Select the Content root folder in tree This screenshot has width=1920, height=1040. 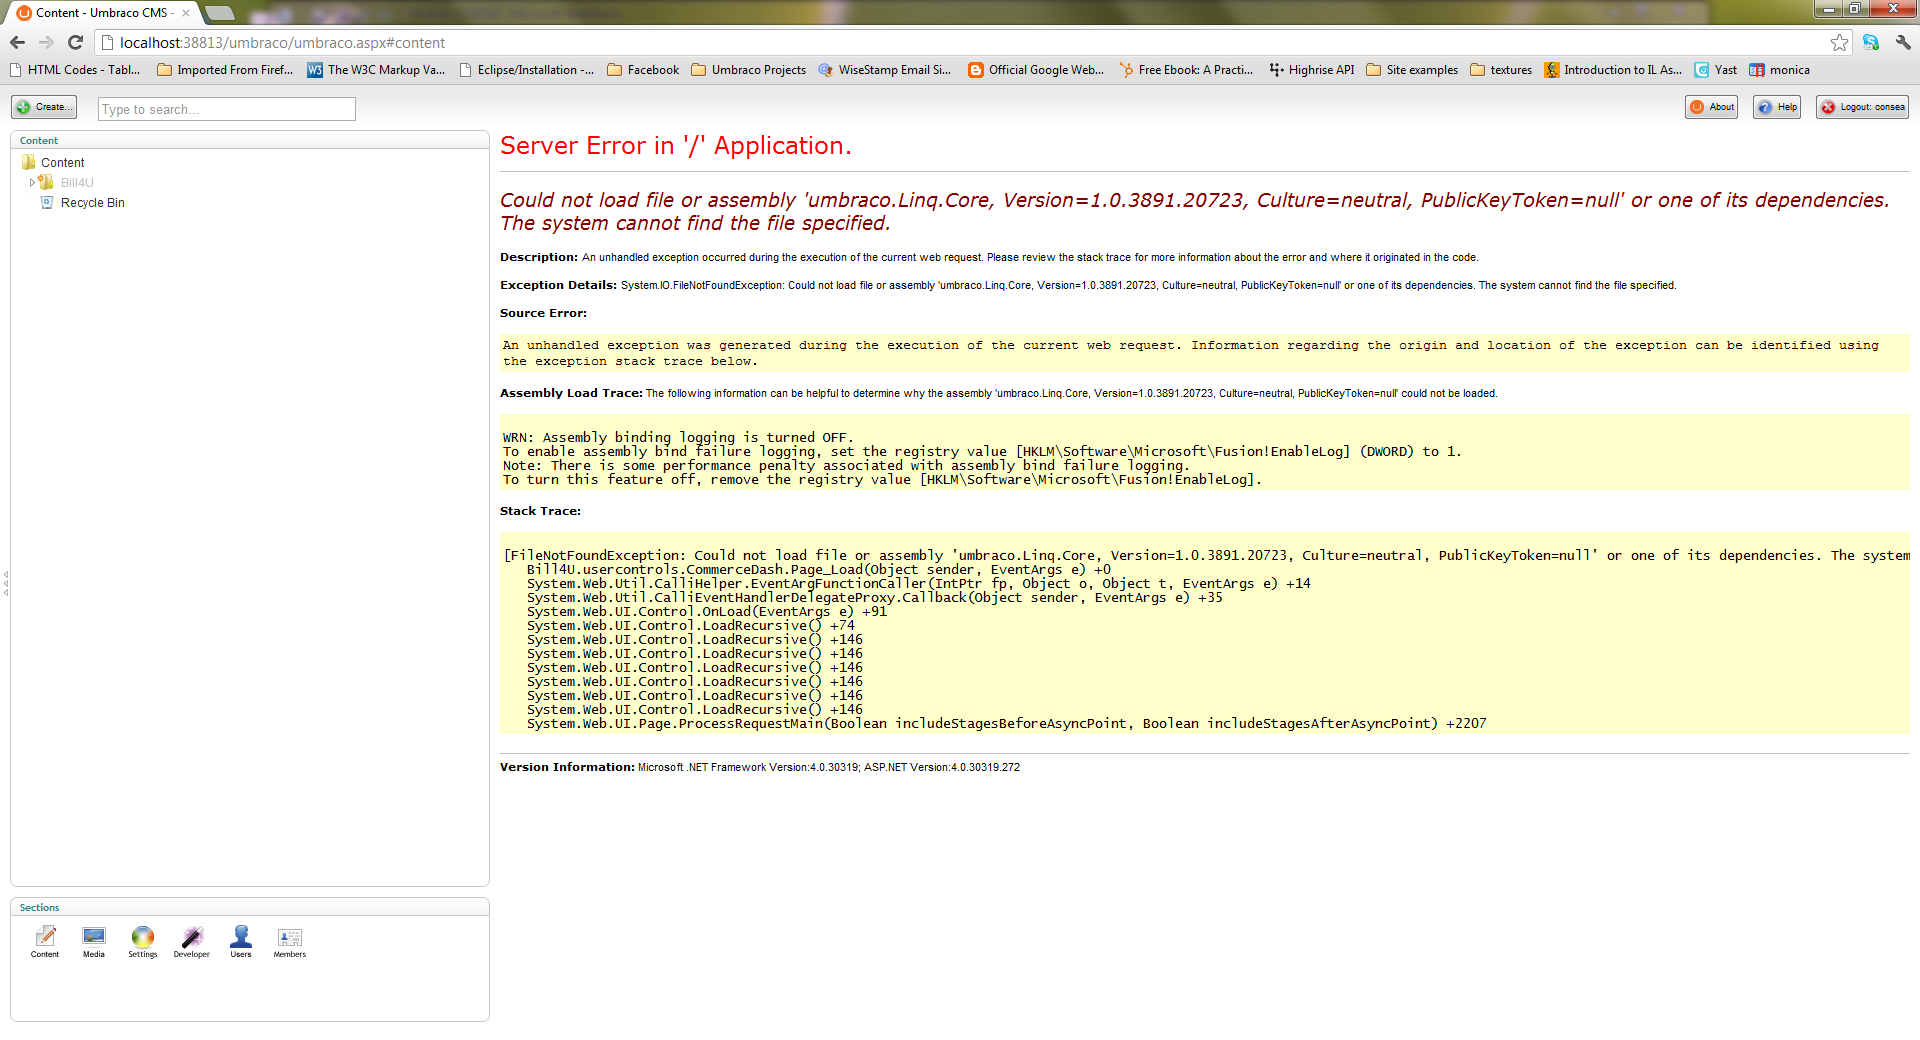62,162
